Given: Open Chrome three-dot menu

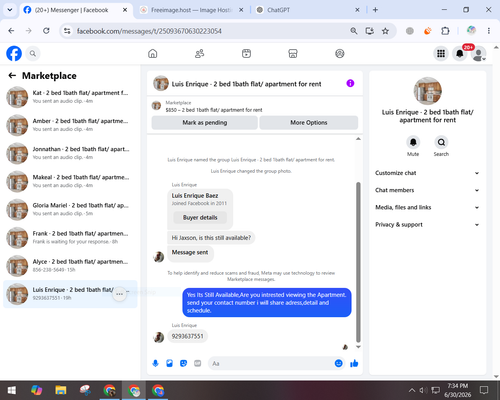Looking at the screenshot, I should [x=489, y=31].
